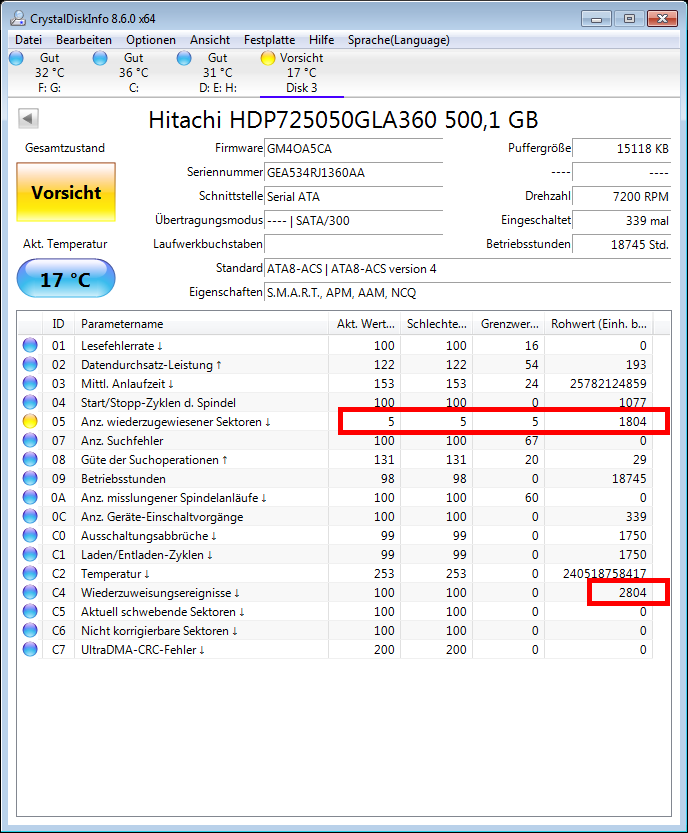Click status icon for Geräte-Einschaltvorgänge
The height and width of the screenshot is (833, 688).
[30, 516]
